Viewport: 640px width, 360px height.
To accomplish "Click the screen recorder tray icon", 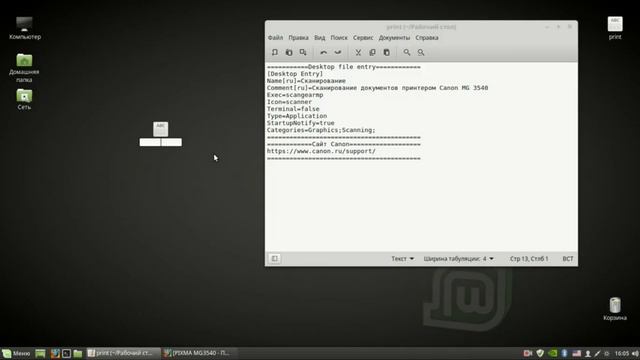I will click(x=528, y=353).
